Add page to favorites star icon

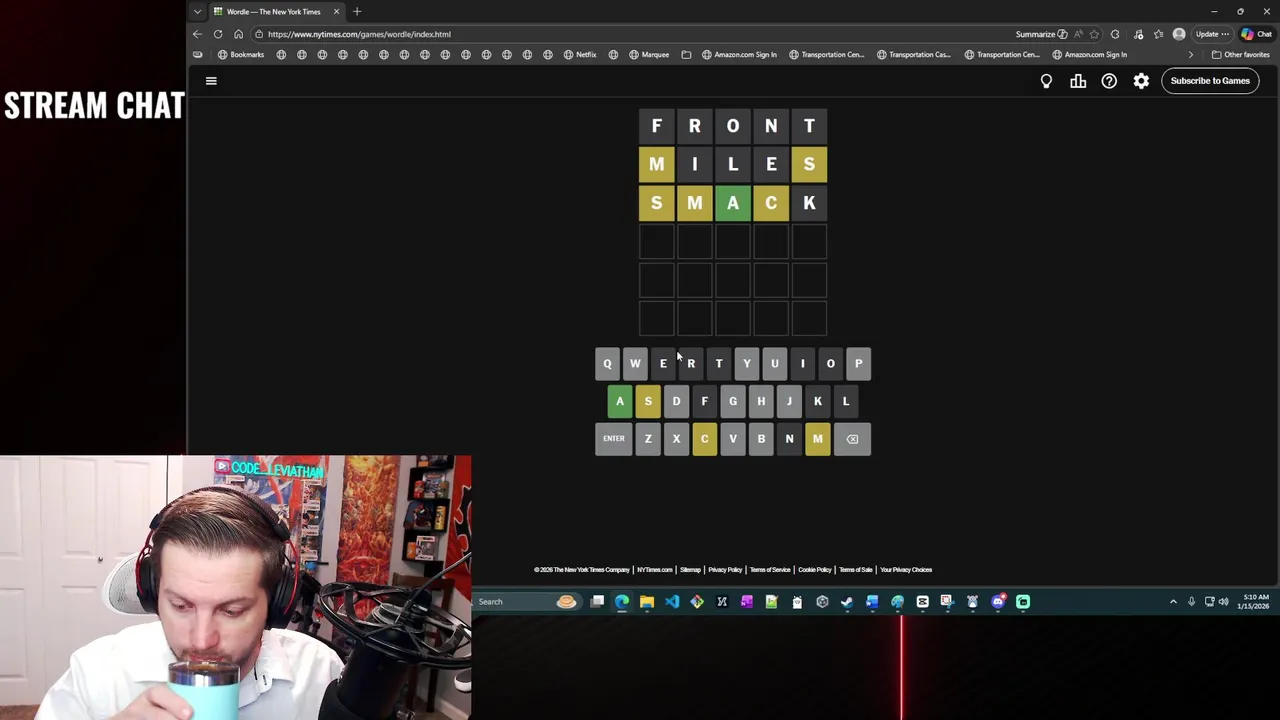tap(1094, 34)
